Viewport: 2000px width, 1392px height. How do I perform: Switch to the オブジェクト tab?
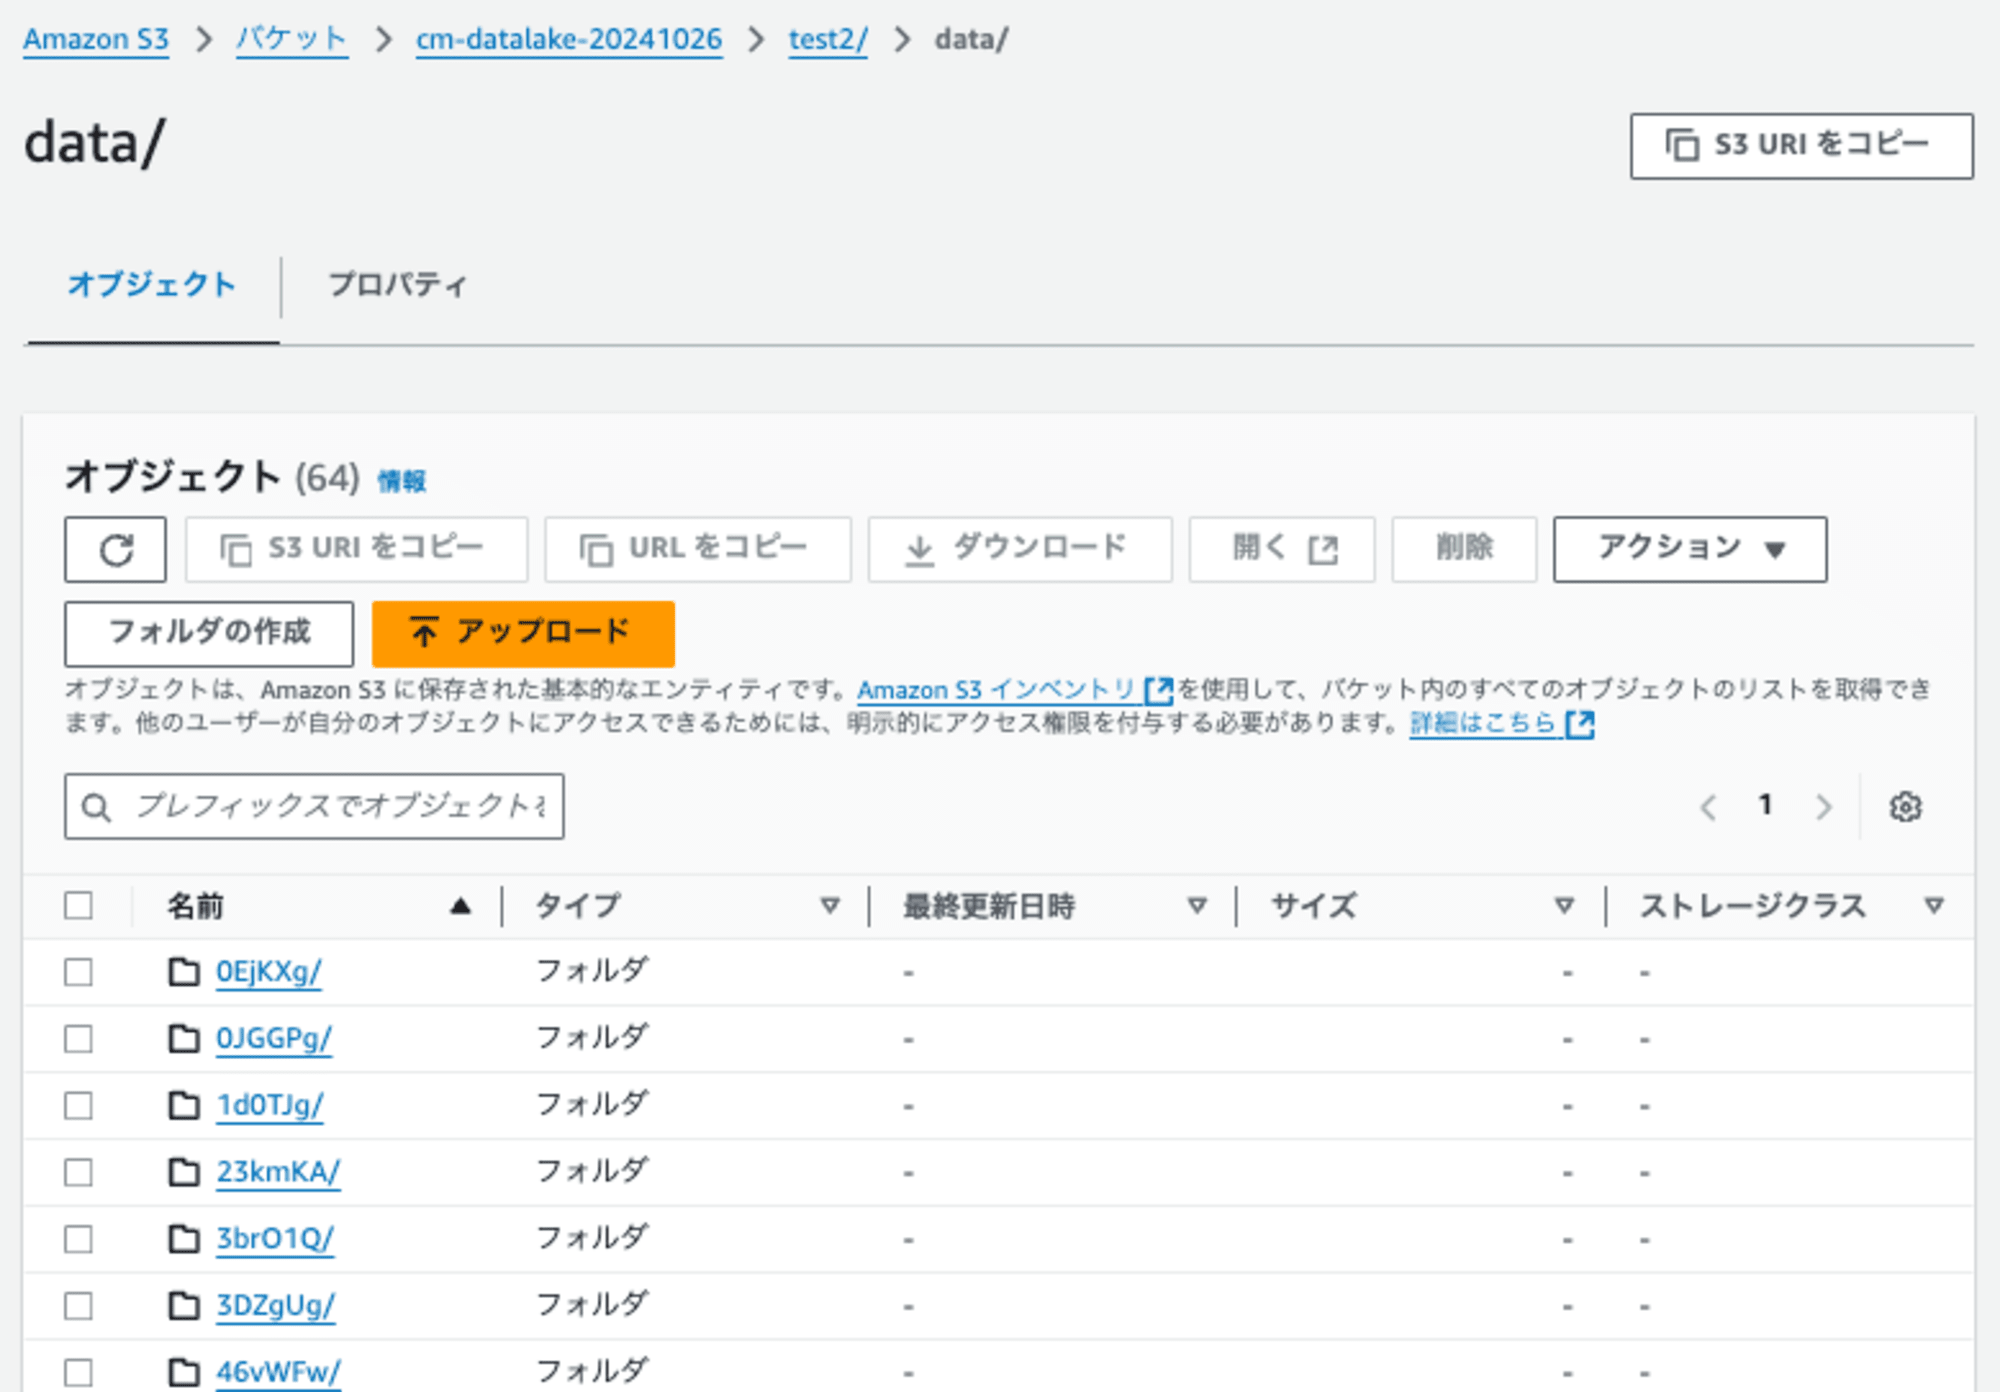152,285
